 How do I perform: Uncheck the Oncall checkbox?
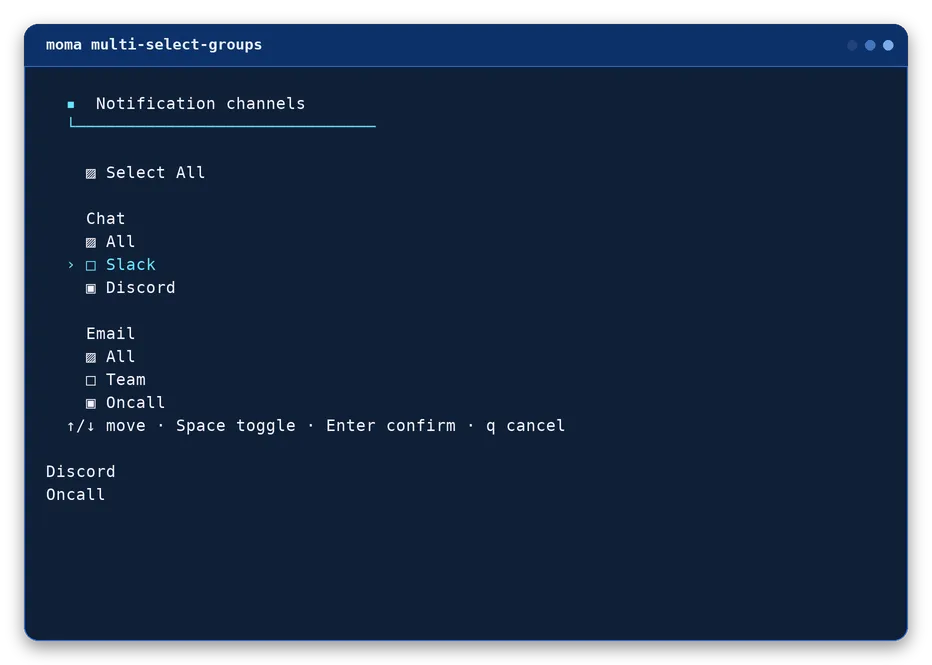[91, 404]
